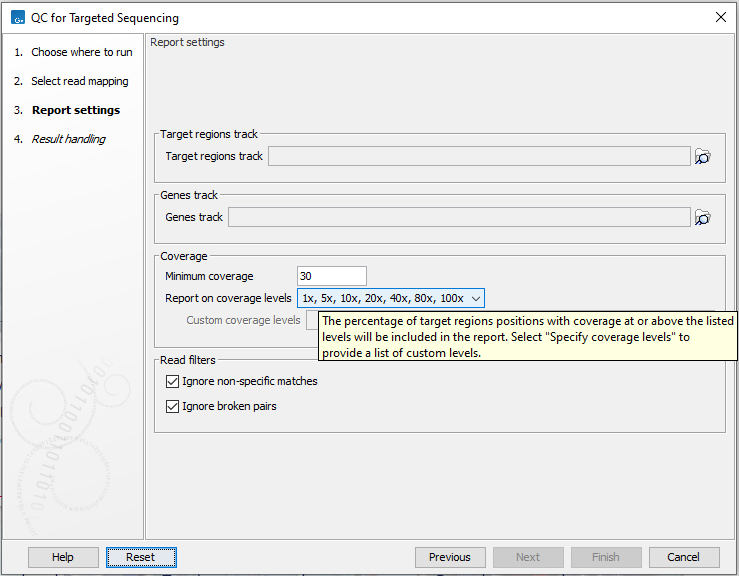Browse for Target regions track

pos(703,157)
